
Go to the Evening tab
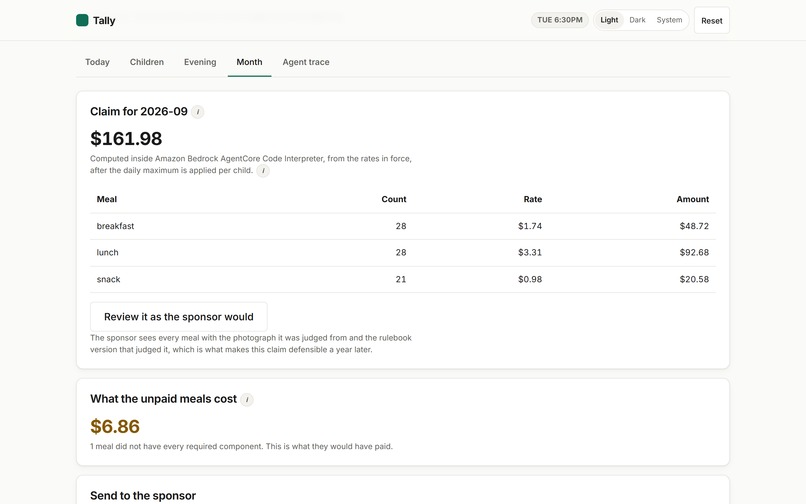200,62
